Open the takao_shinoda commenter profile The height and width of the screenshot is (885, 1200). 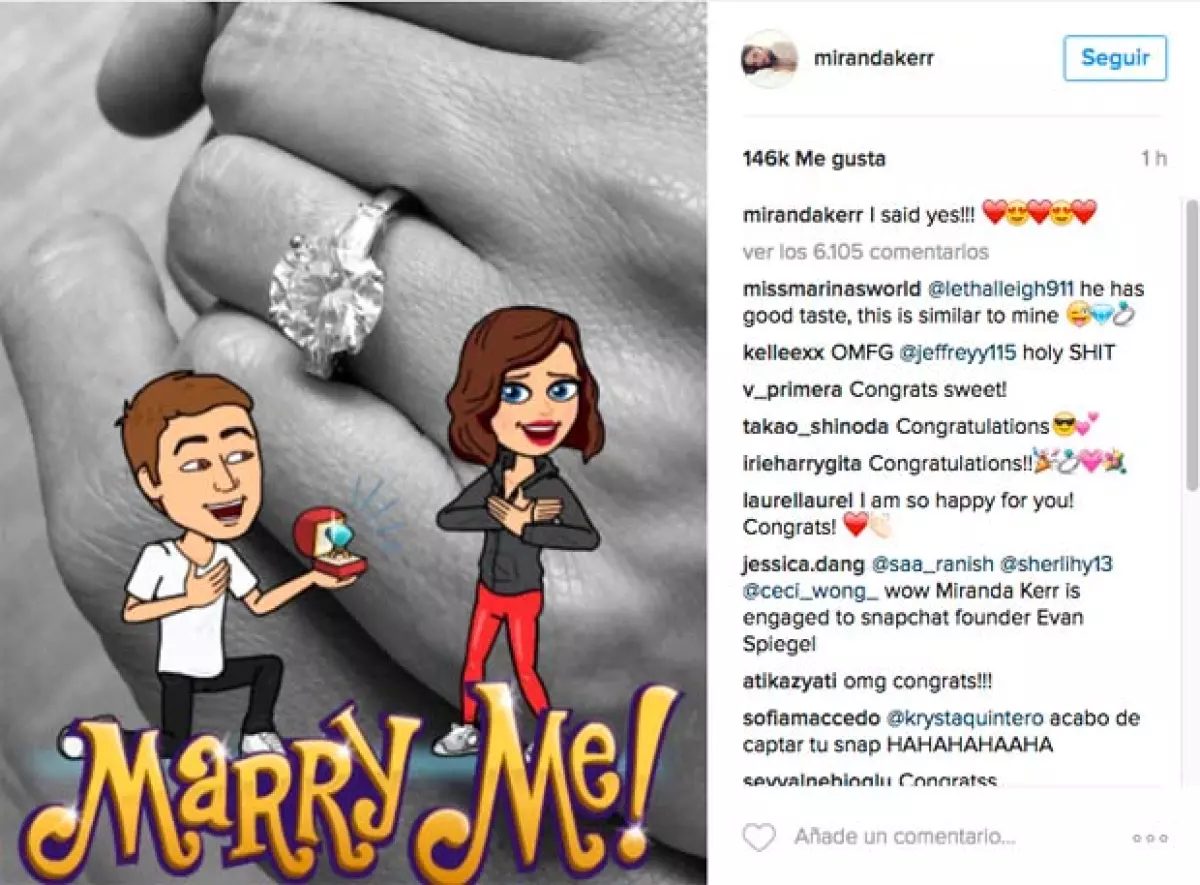click(817, 426)
